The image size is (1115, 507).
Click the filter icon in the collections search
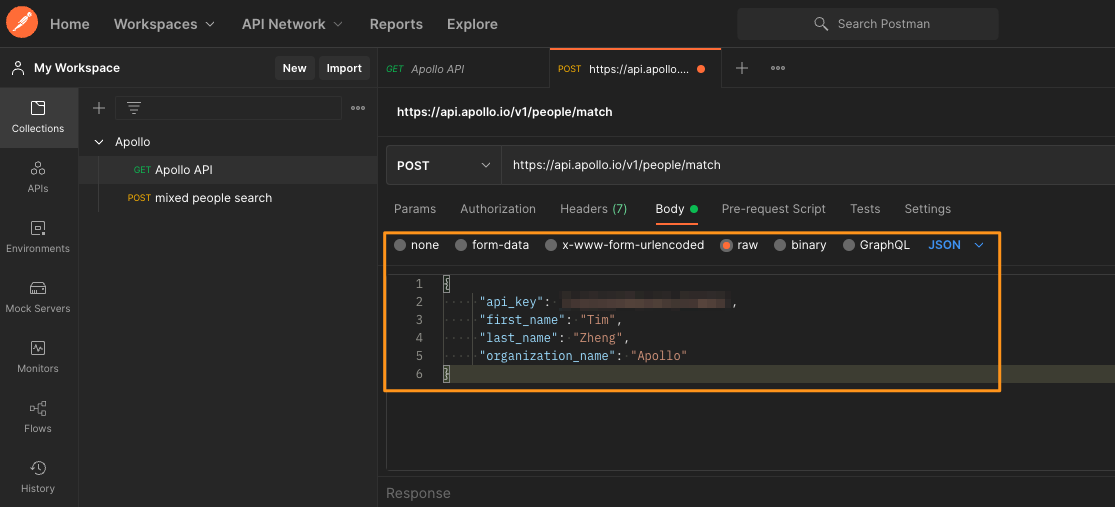134,108
